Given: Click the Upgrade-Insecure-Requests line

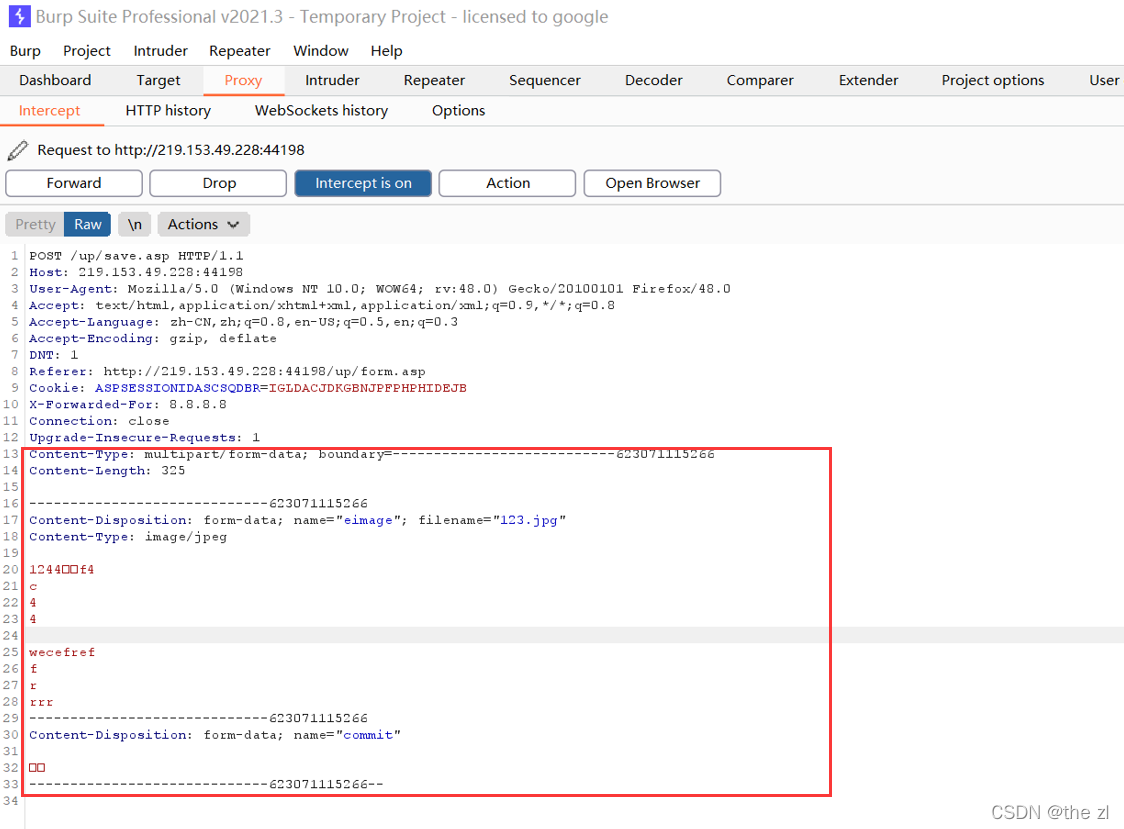Looking at the screenshot, I should click(x=144, y=437).
